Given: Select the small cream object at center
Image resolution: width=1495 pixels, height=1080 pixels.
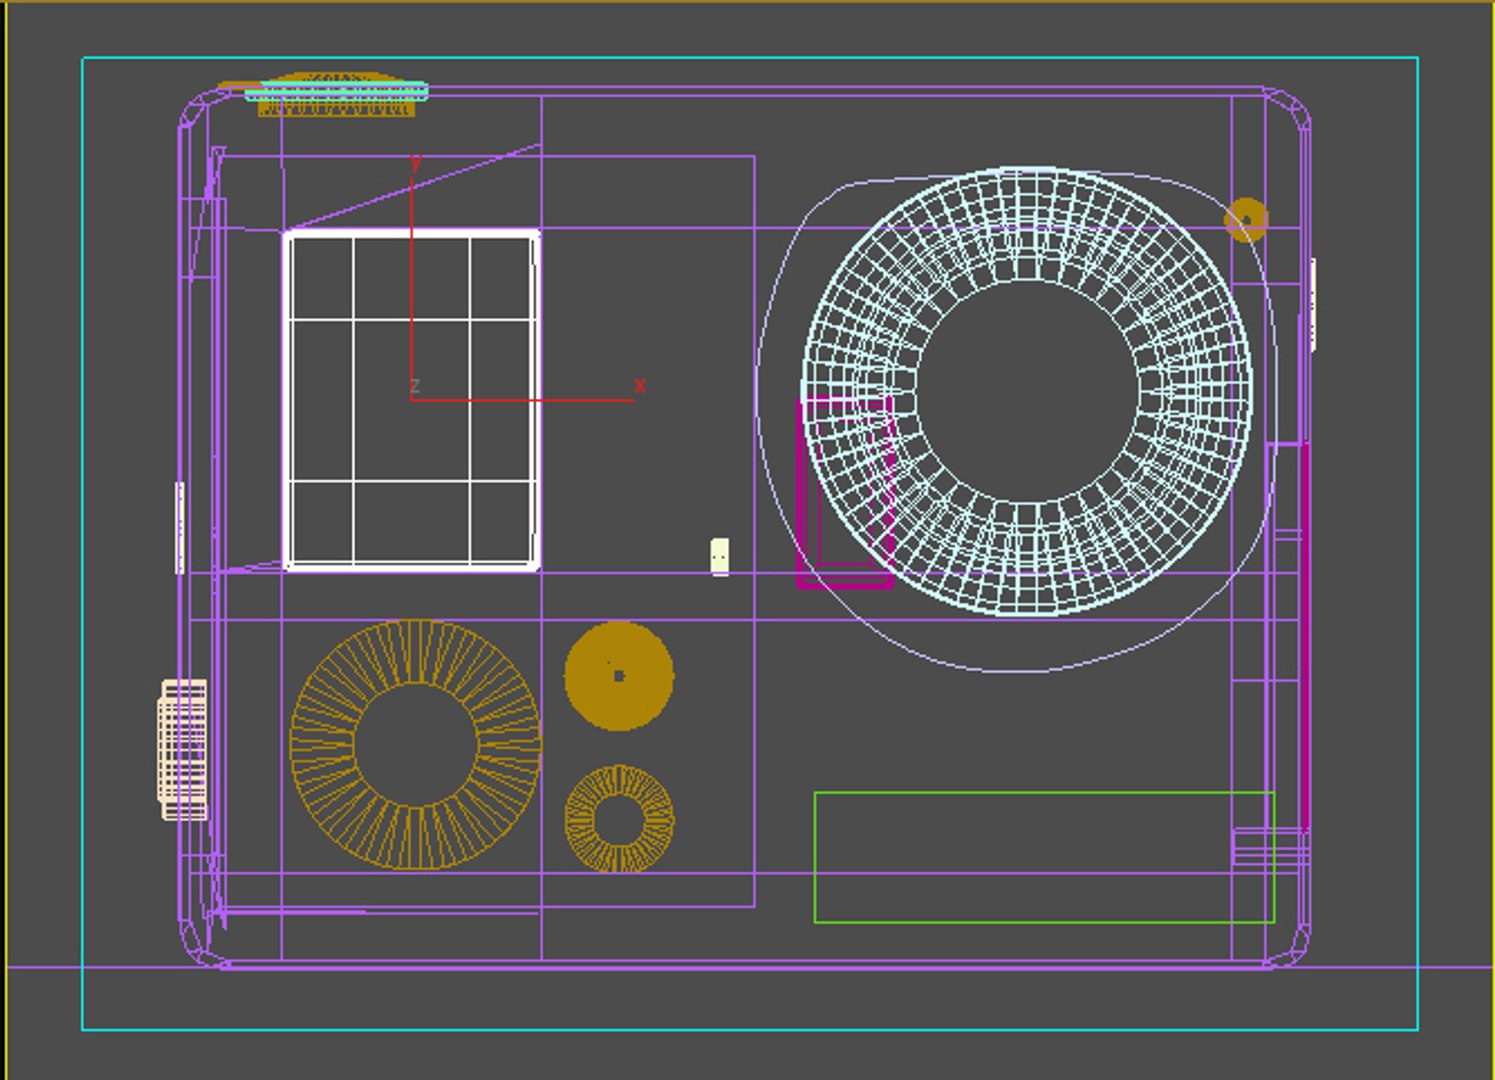Looking at the screenshot, I should (x=720, y=556).
